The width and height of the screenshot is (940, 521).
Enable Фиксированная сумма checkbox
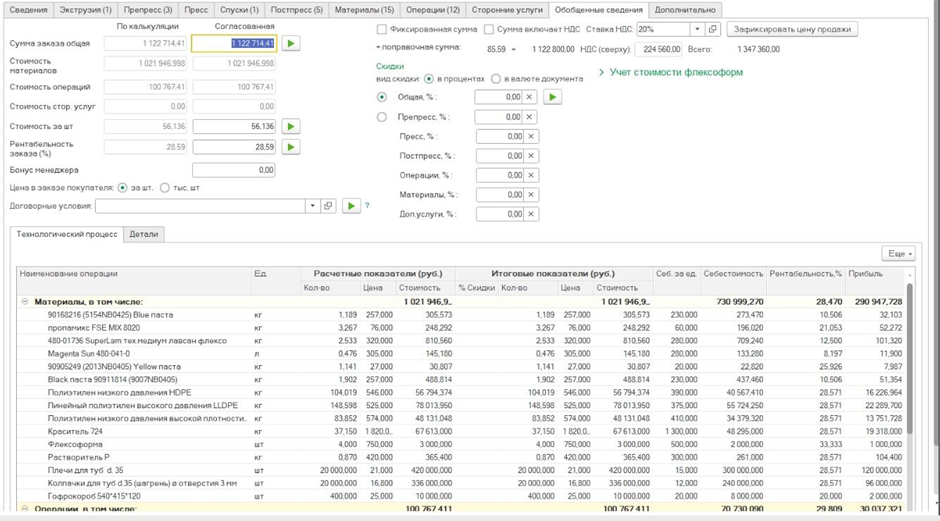click(382, 30)
